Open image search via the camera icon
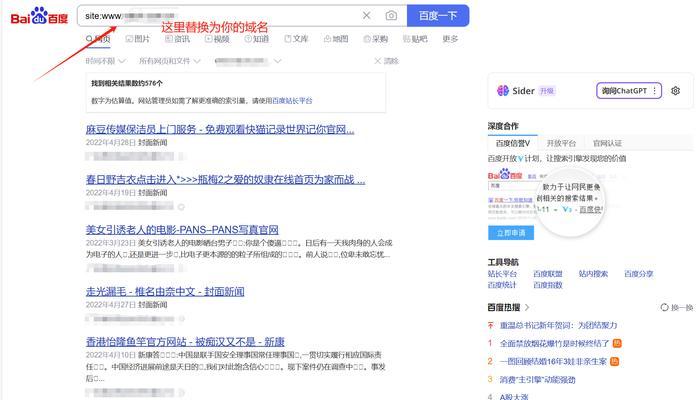699x400 pixels. [x=391, y=16]
